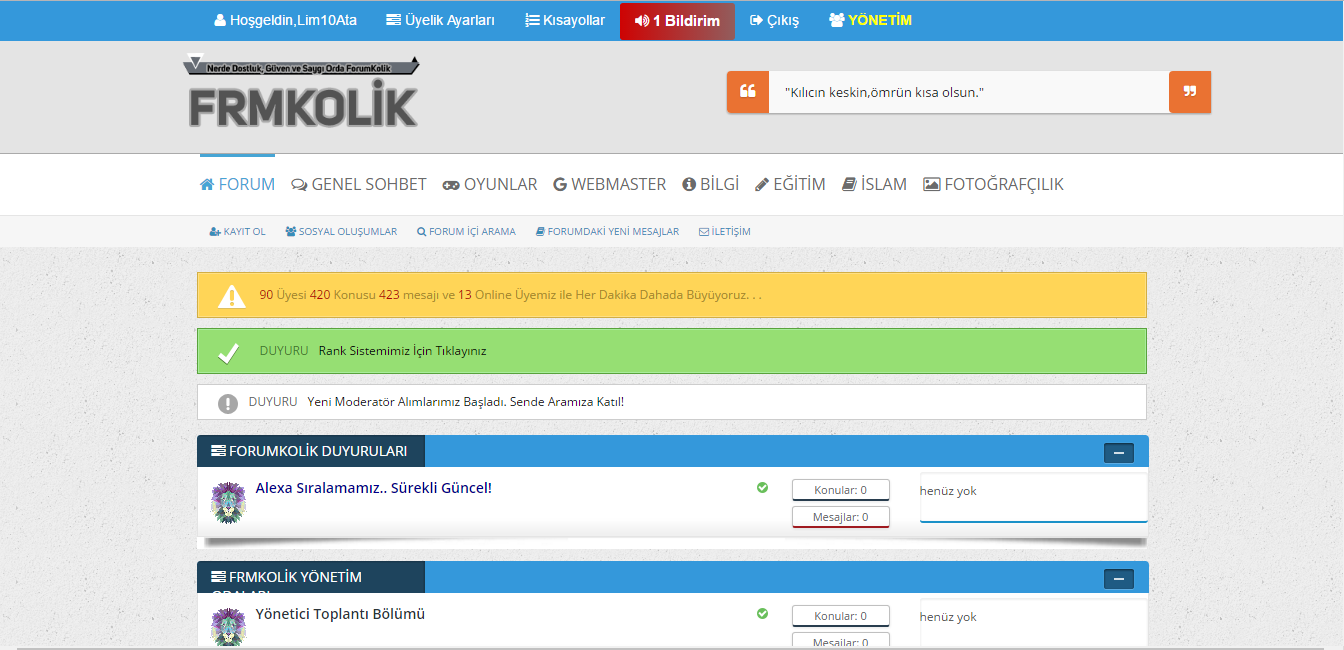Click Mesajlar: 0 under Alexa Sıralamamız
Viewport: 1344px width, 650px height.
click(x=841, y=517)
